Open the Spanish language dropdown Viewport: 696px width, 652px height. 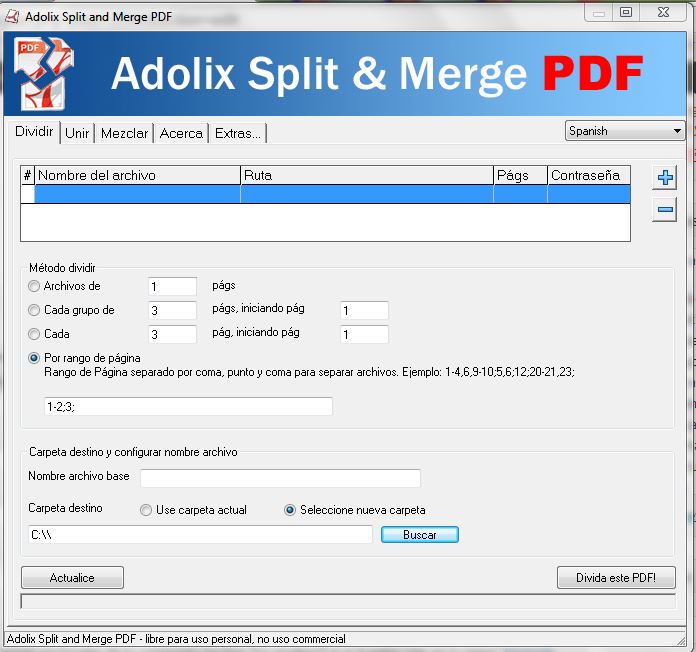tap(625, 131)
